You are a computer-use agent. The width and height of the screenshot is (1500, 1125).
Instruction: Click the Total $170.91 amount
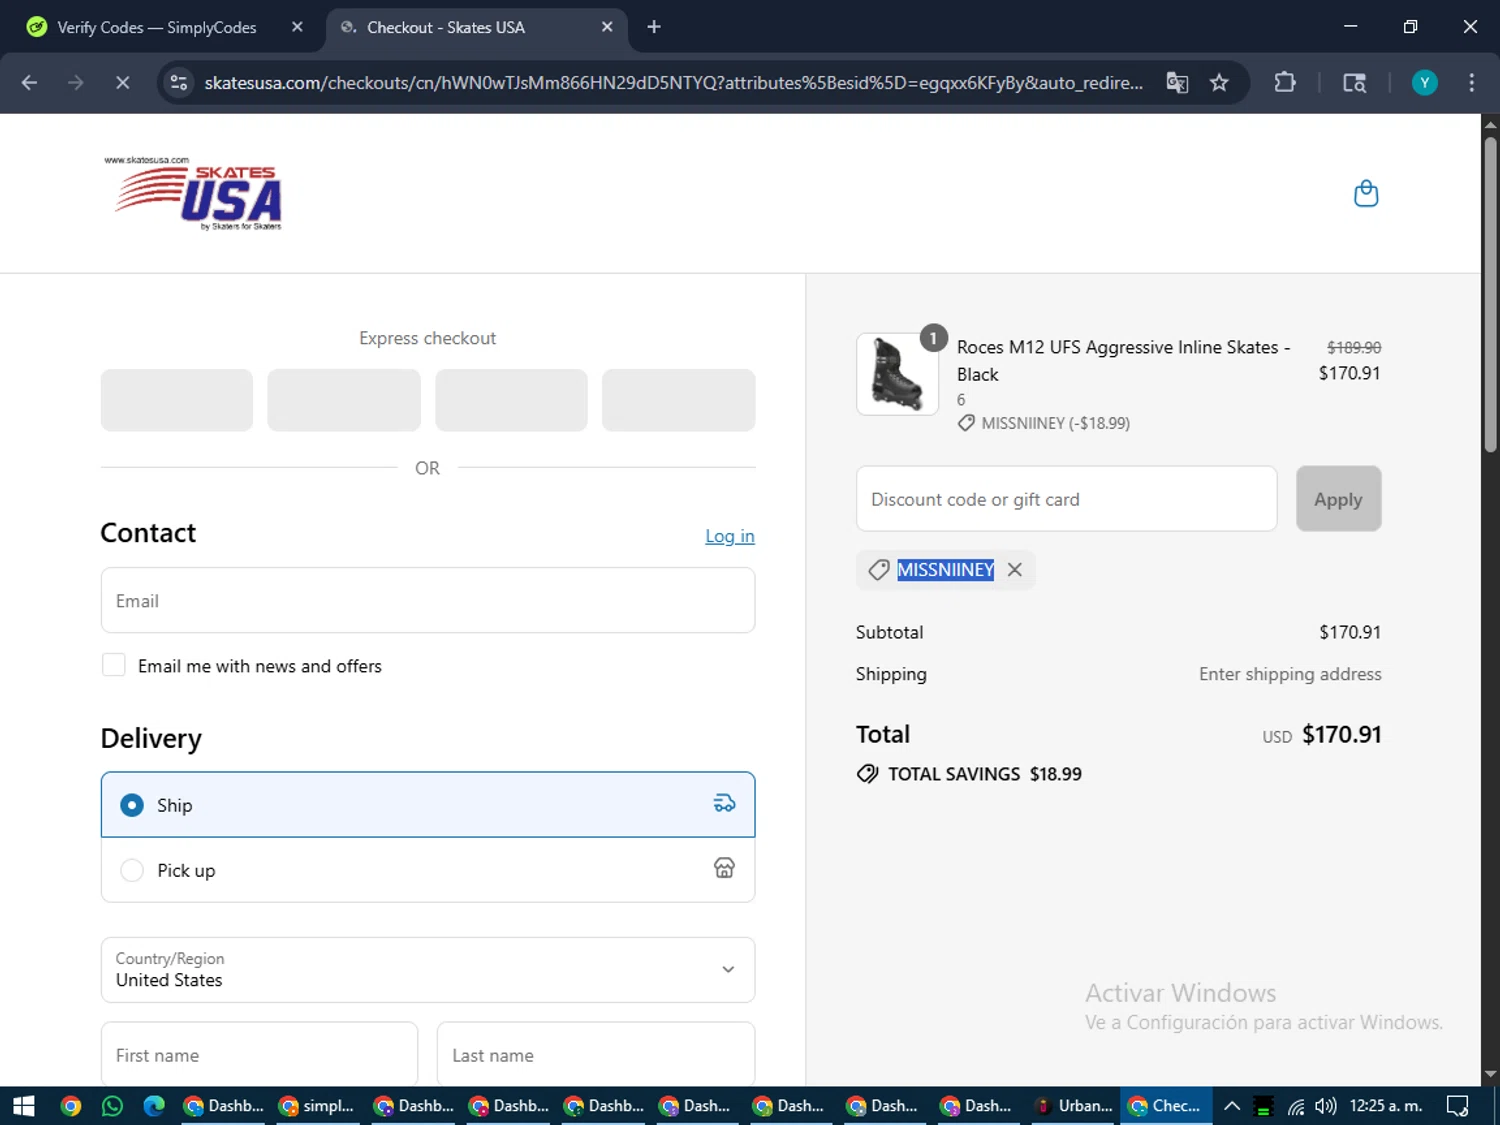tap(1341, 735)
